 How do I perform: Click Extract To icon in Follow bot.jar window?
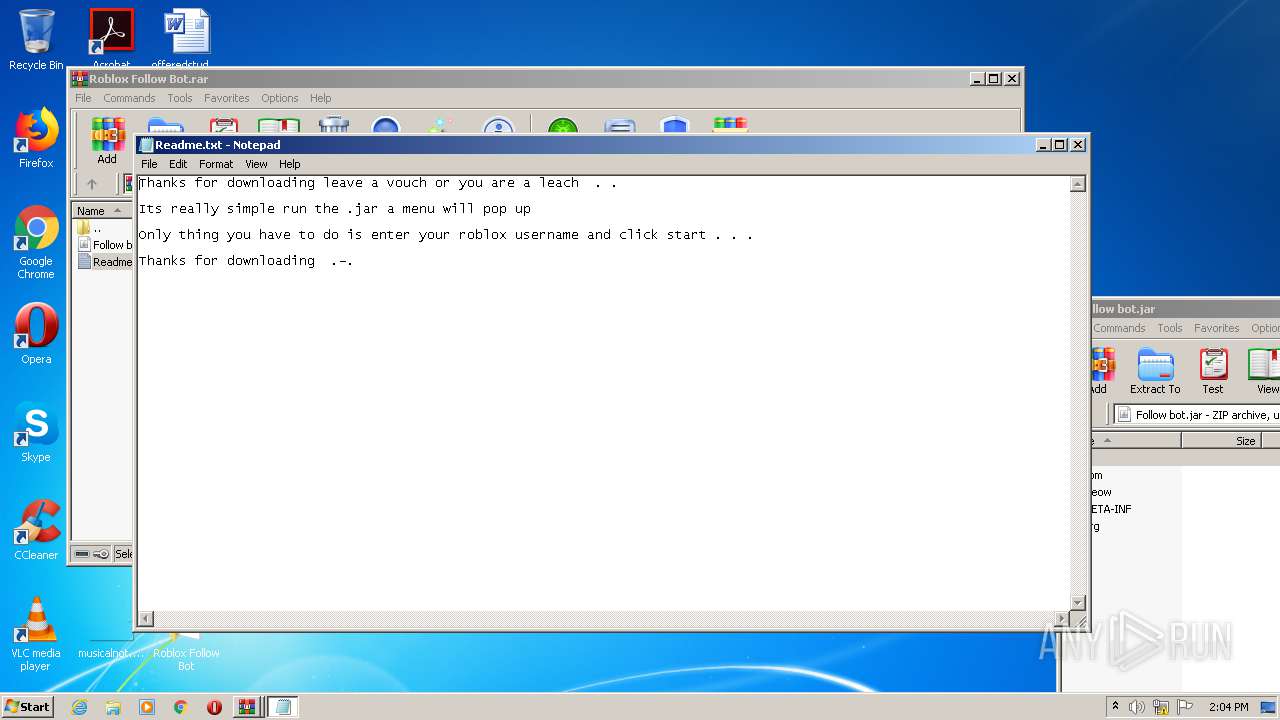(x=1155, y=371)
